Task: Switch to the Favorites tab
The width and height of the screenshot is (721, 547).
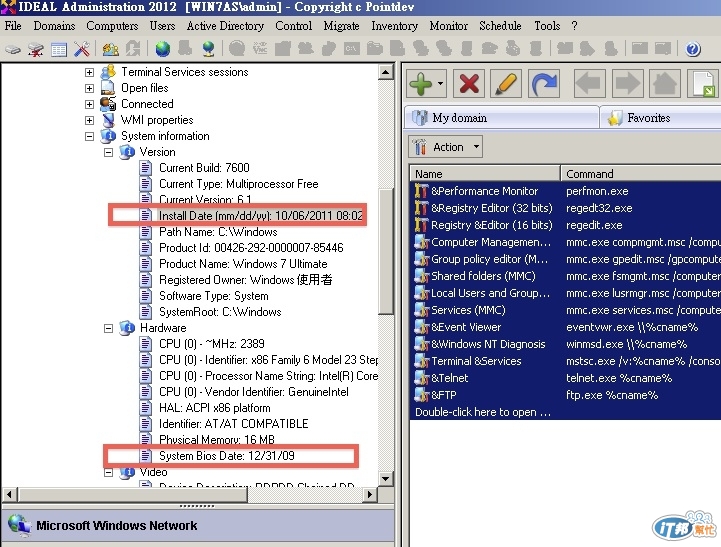Action: 660,118
